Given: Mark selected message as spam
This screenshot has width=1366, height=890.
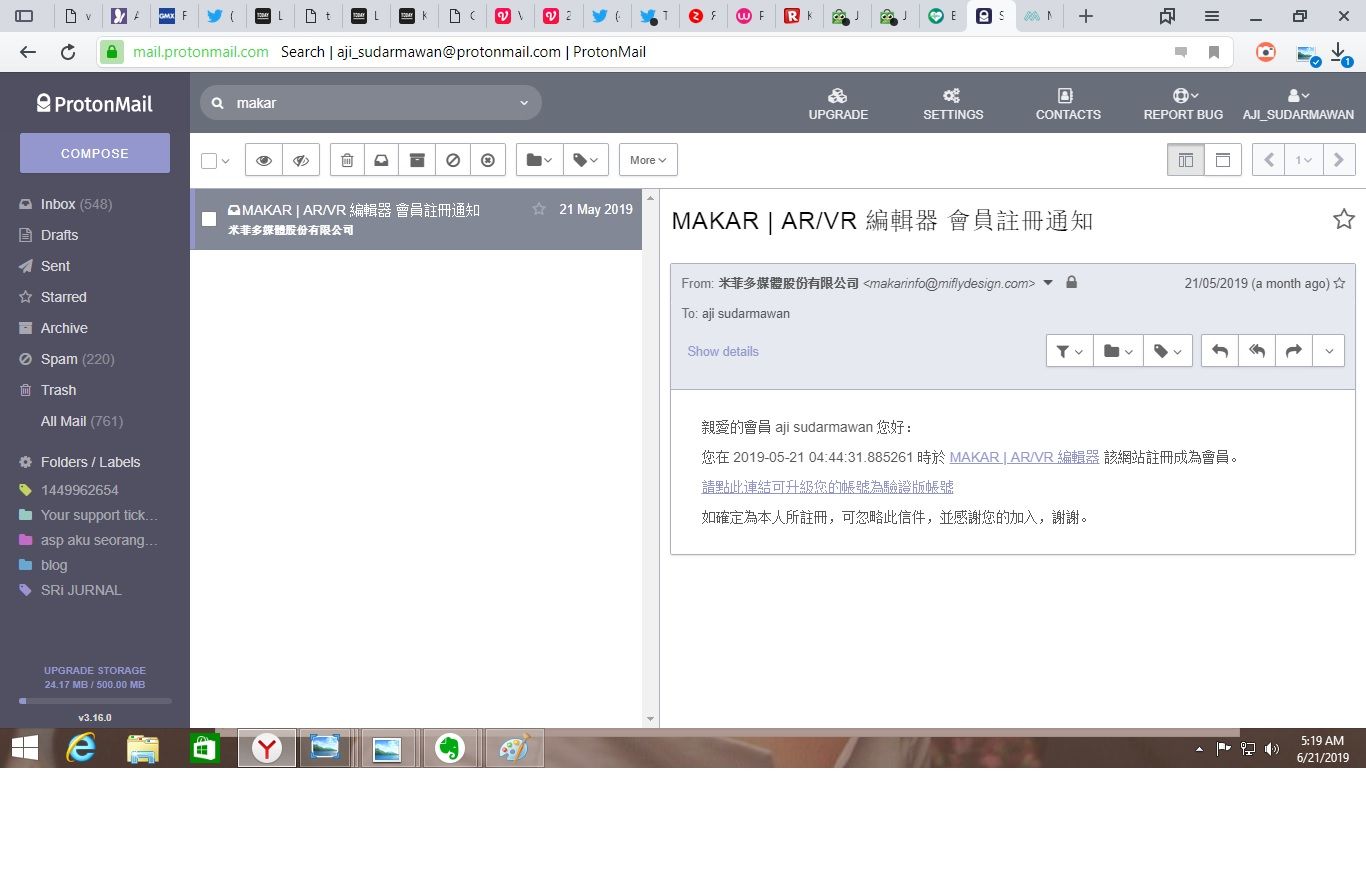Looking at the screenshot, I should tap(453, 160).
